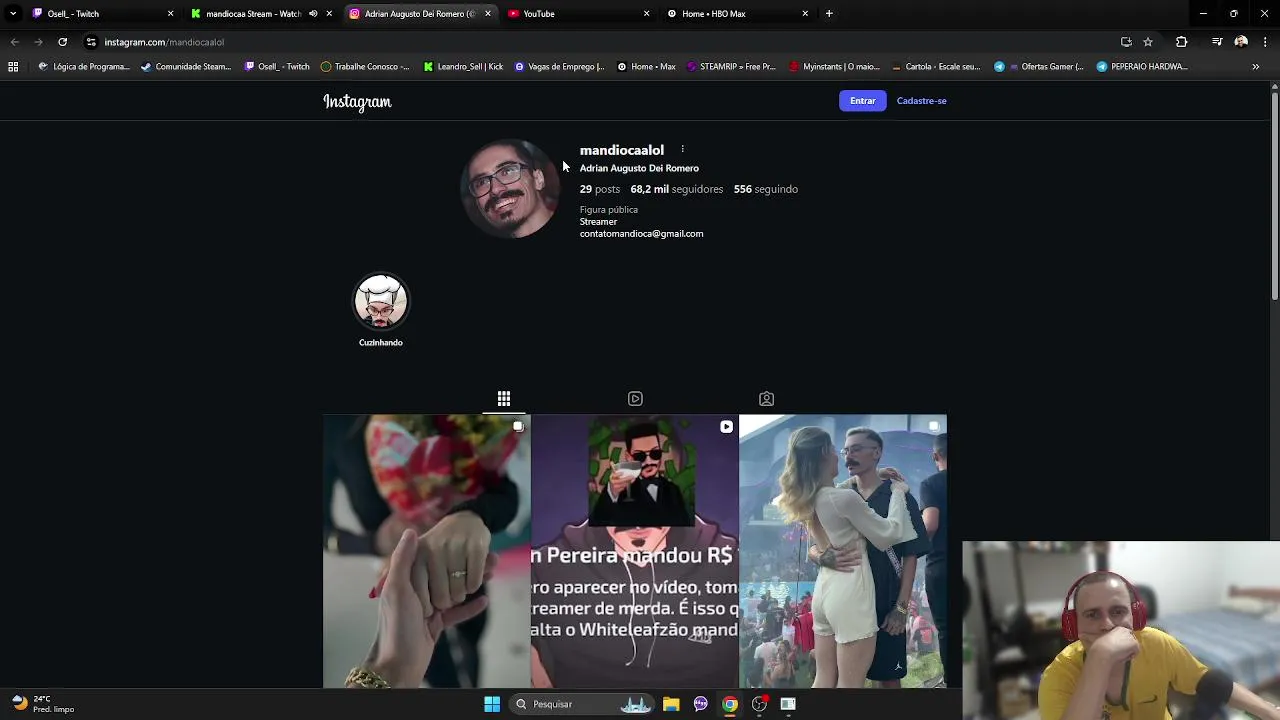Reload the Instagram page

click(x=62, y=42)
